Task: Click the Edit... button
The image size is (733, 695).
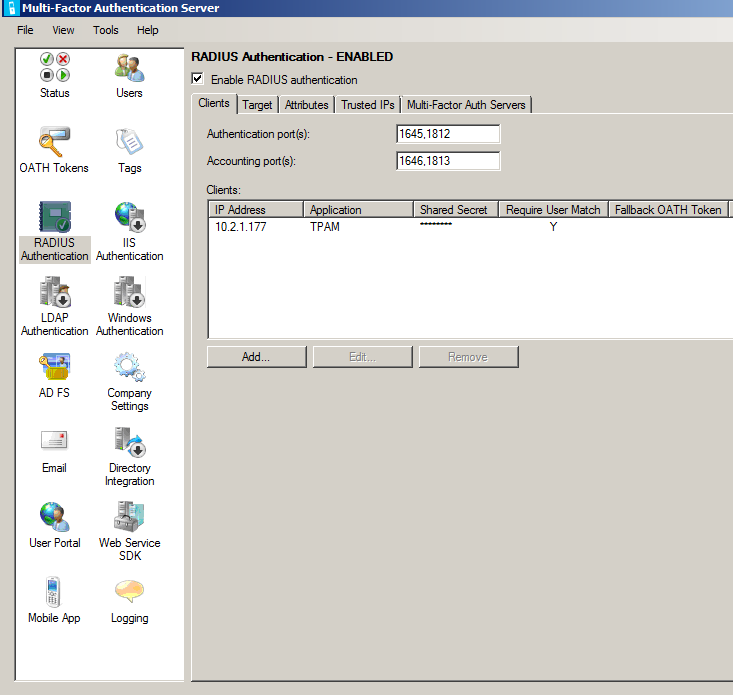Action: (x=363, y=357)
